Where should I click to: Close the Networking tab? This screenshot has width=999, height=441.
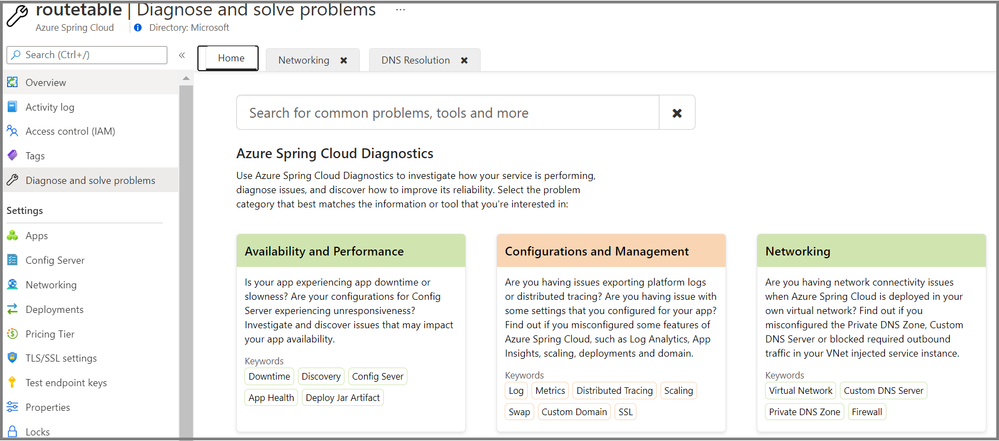344,61
